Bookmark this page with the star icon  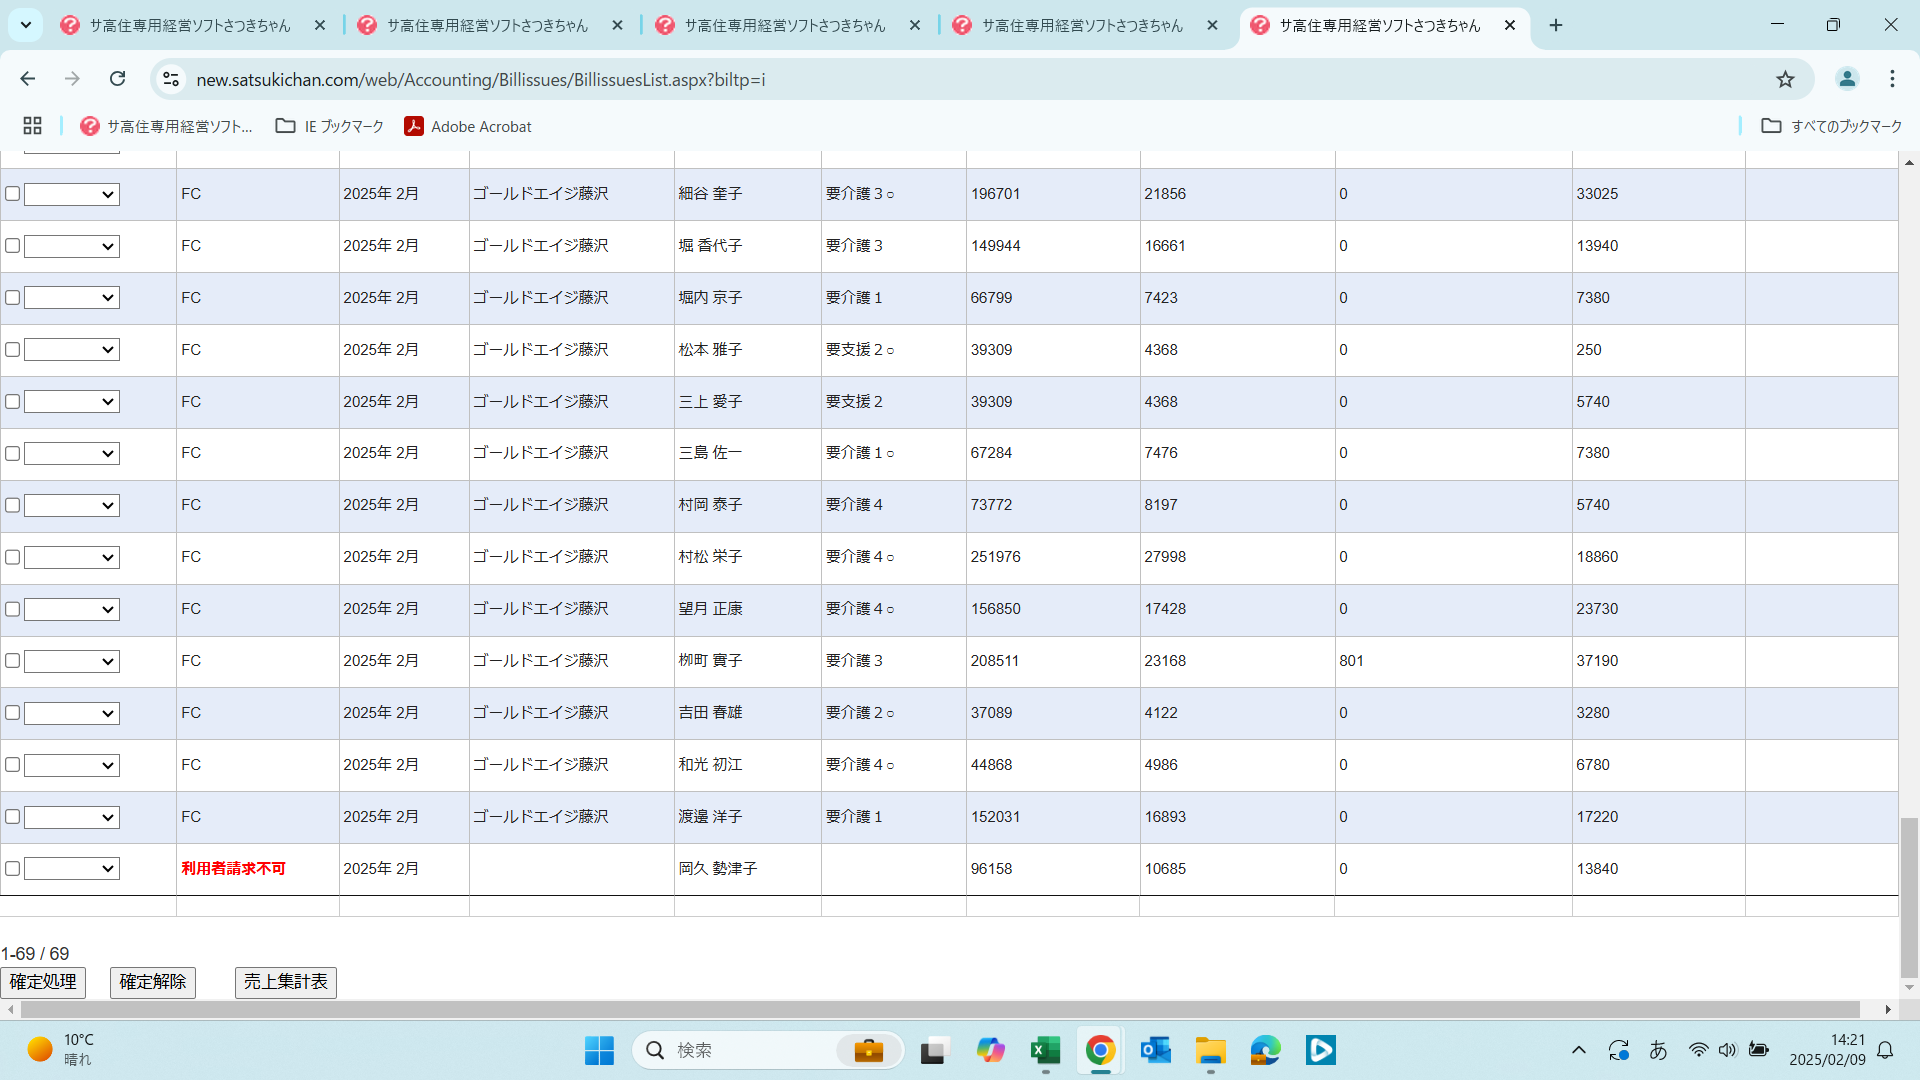point(1785,79)
